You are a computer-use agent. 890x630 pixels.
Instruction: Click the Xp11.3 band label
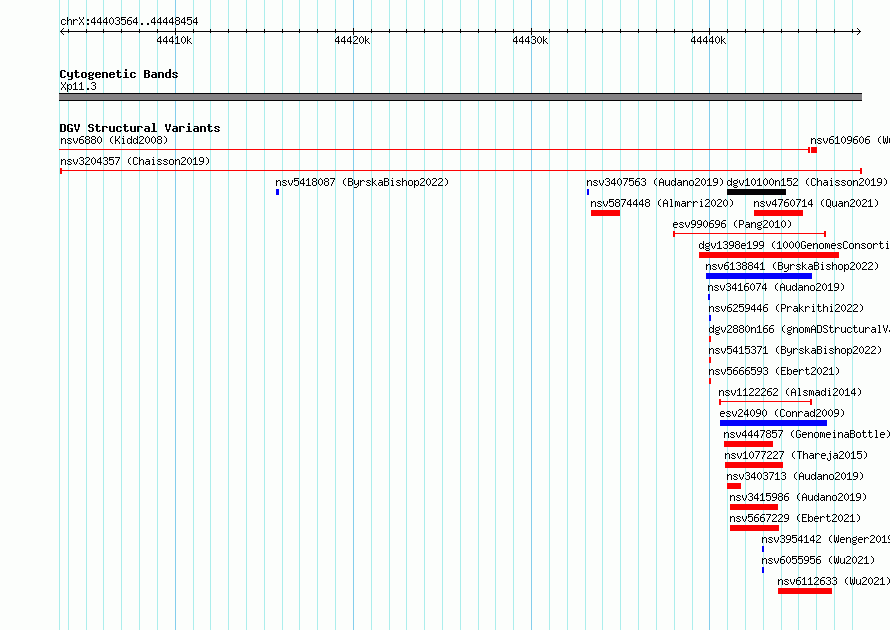coord(78,86)
